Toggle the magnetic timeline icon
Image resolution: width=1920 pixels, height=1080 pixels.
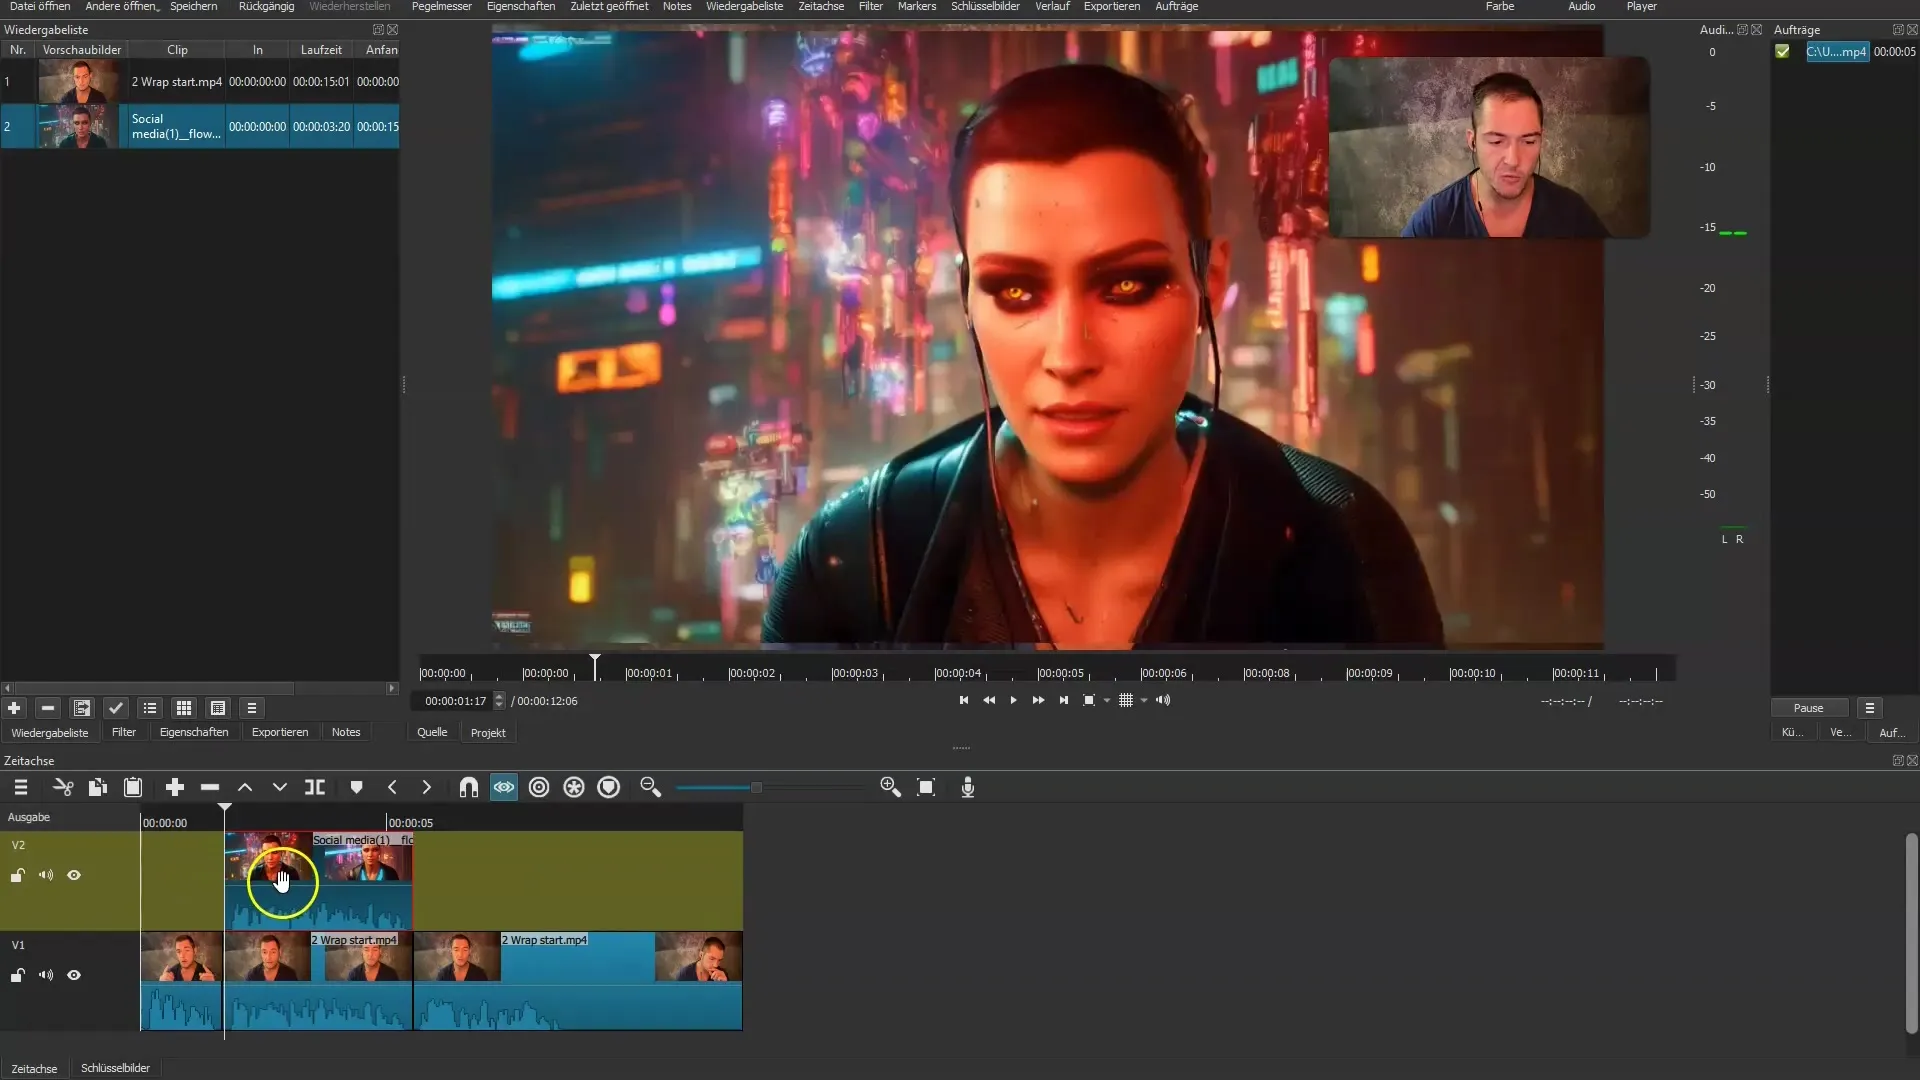pyautogui.click(x=469, y=787)
